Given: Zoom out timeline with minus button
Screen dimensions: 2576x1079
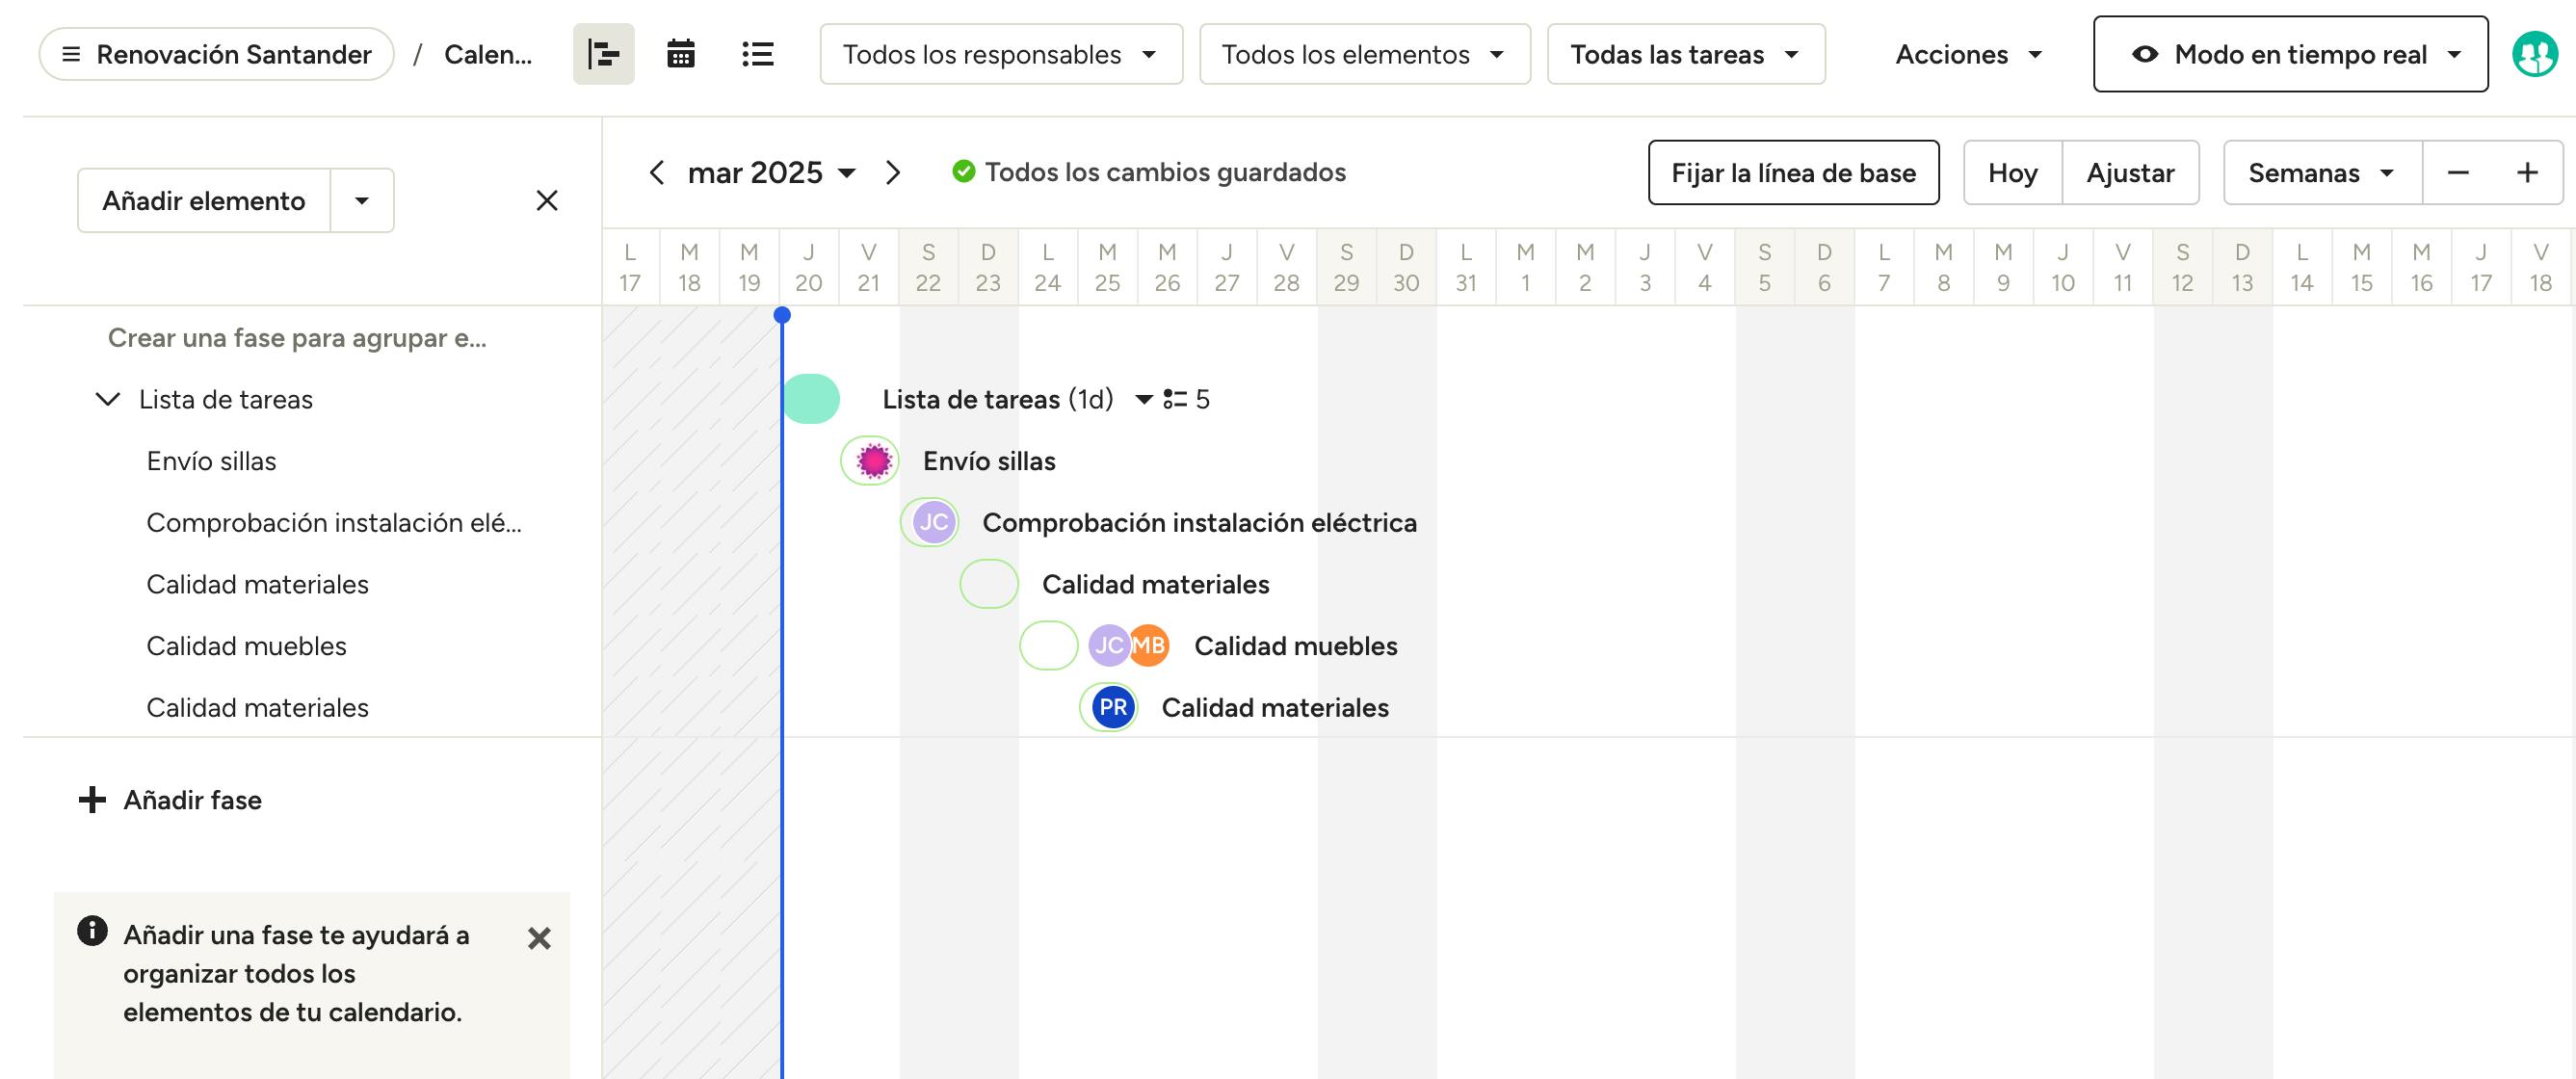Looking at the screenshot, I should coord(2457,173).
